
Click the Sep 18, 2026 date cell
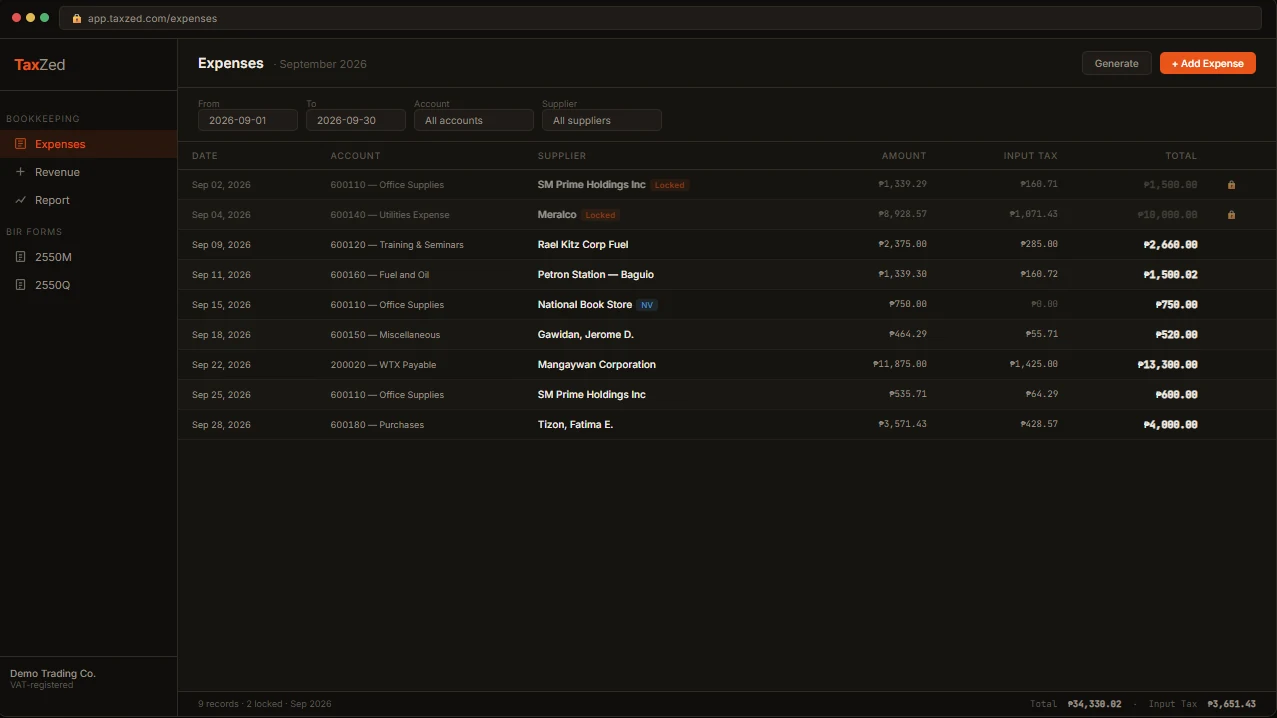pyautogui.click(x=221, y=335)
